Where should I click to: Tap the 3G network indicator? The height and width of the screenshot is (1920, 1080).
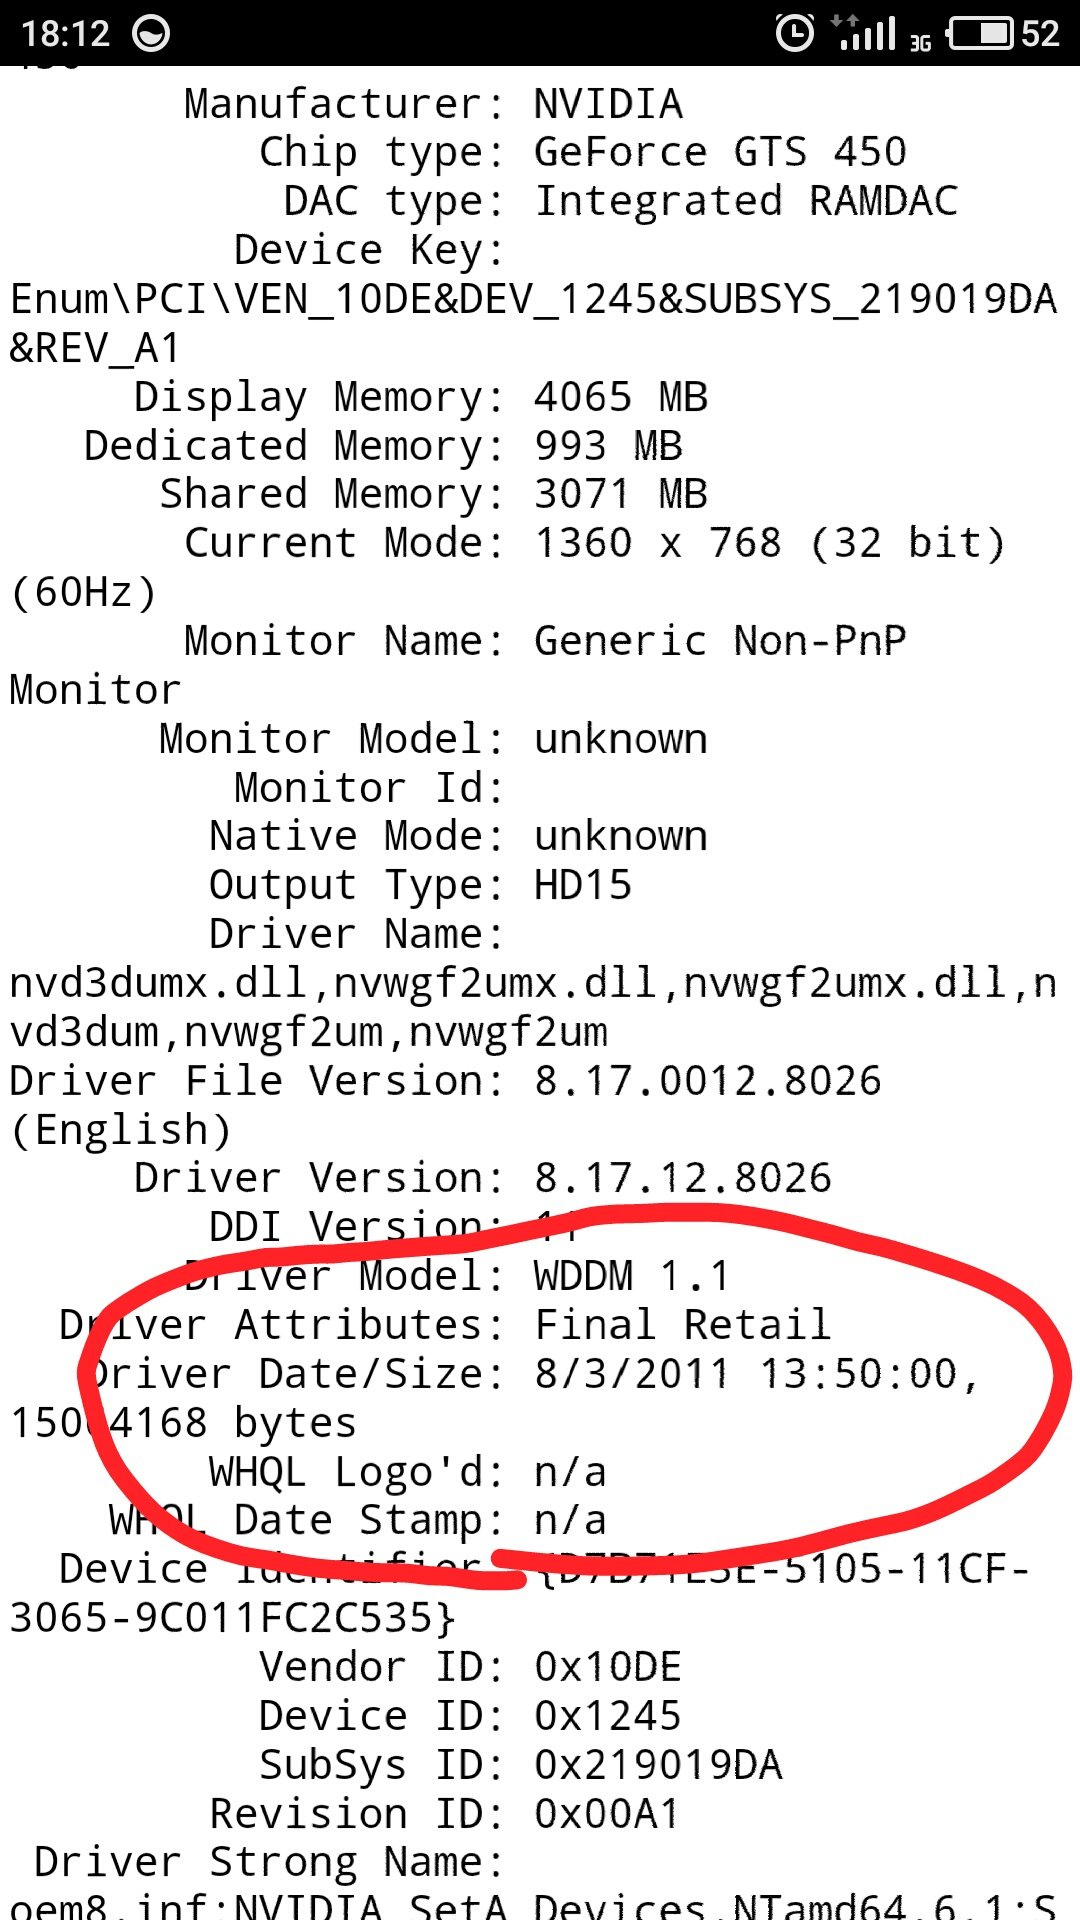[x=920, y=42]
